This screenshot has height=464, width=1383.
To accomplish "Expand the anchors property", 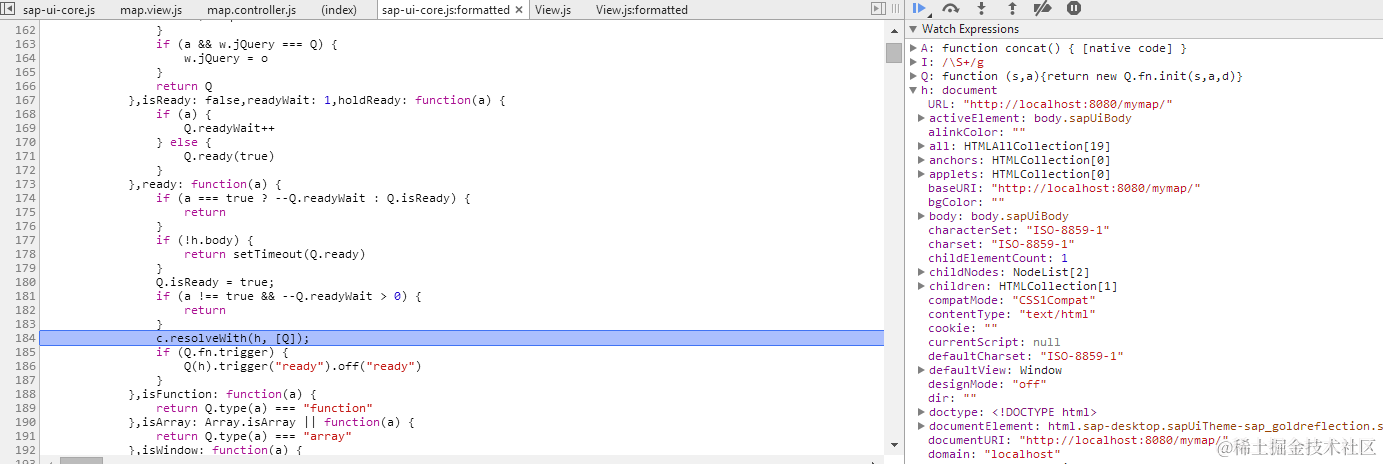I will 921,160.
